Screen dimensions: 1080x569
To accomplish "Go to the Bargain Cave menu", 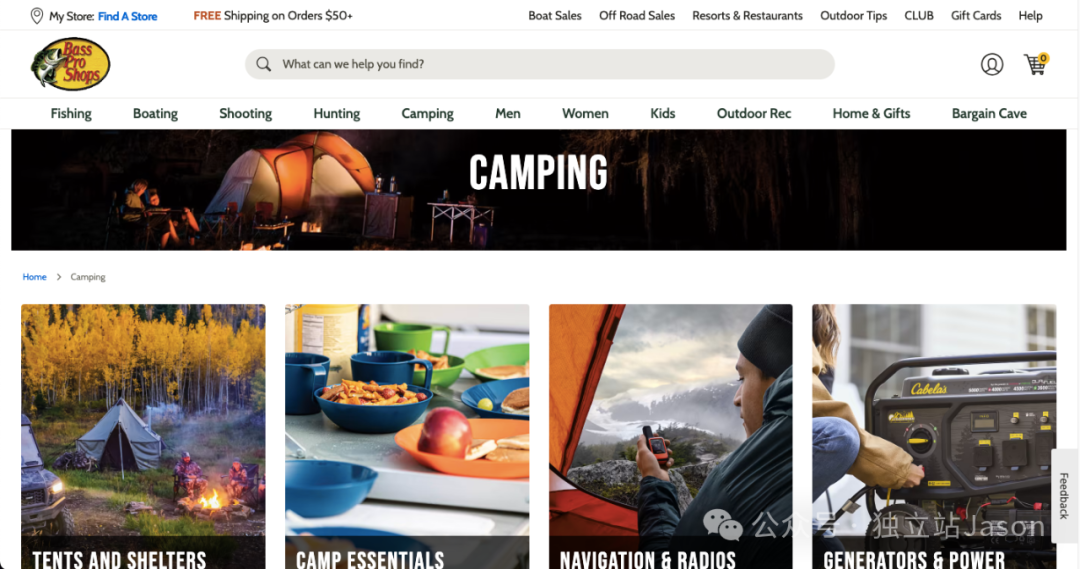I will (x=989, y=114).
